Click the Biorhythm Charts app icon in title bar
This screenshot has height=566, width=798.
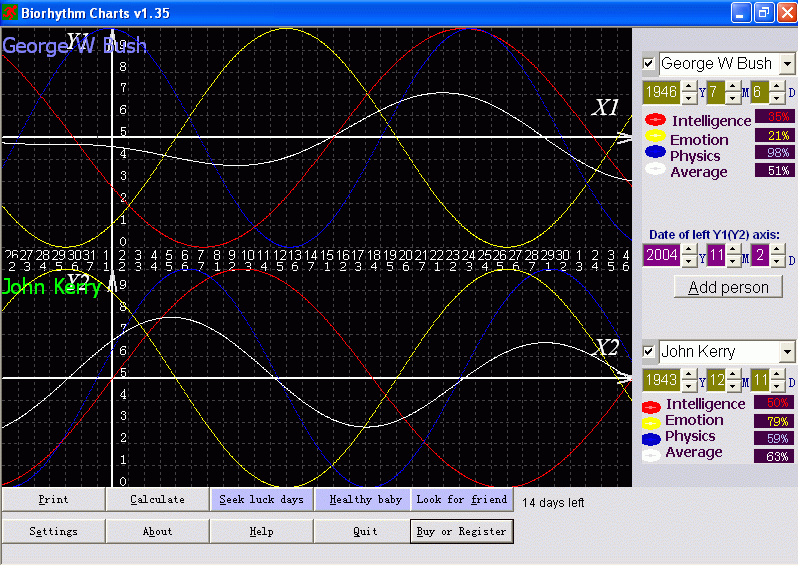click(x=10, y=13)
